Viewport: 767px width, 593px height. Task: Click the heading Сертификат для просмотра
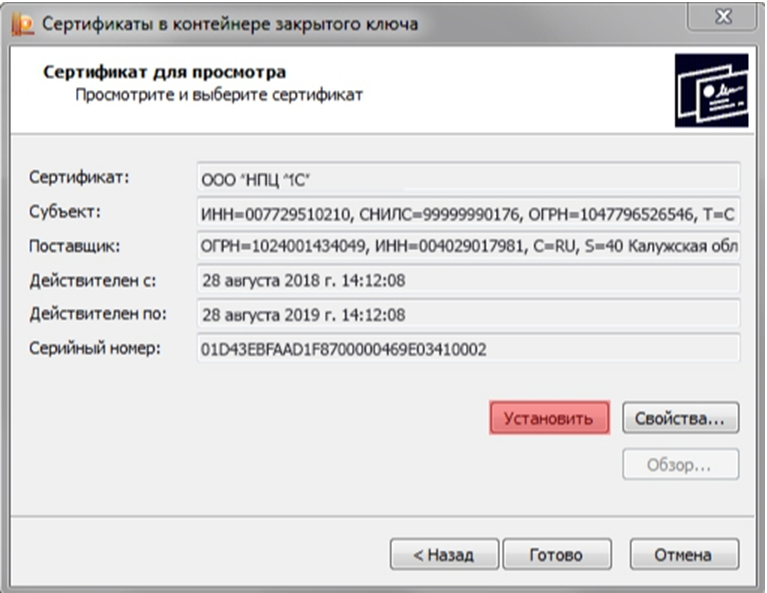[165, 72]
